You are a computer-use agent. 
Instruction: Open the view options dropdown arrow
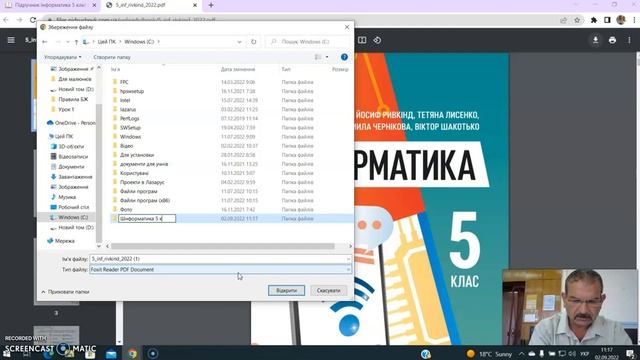[327, 57]
